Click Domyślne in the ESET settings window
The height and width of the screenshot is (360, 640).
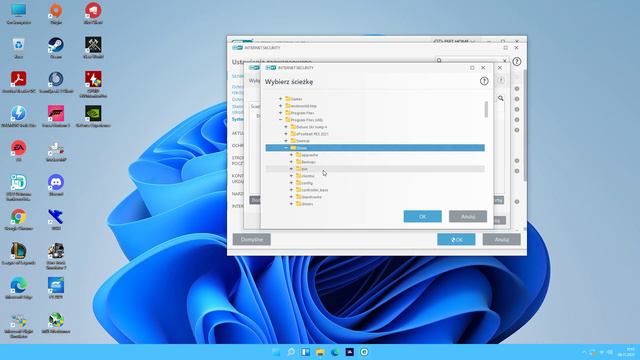(x=252, y=240)
